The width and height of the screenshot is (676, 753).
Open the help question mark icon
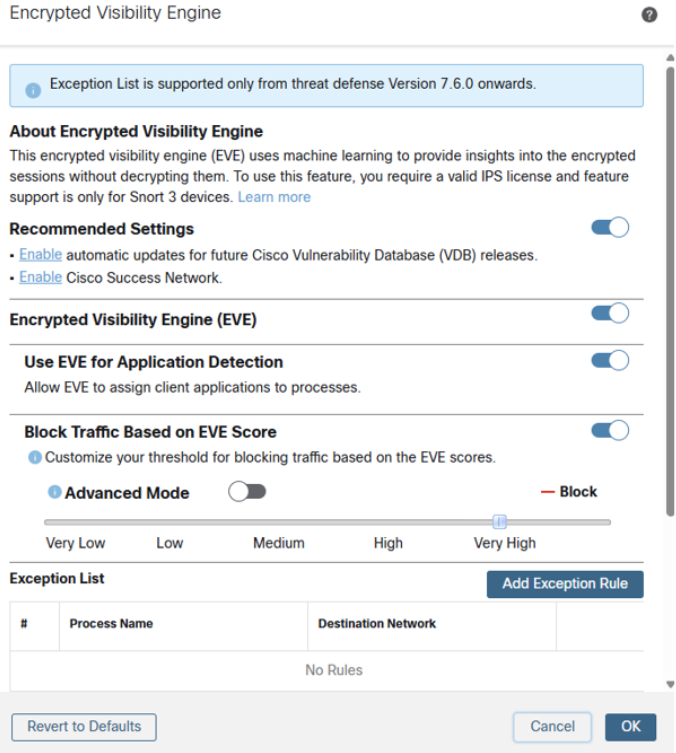pyautogui.click(x=649, y=15)
